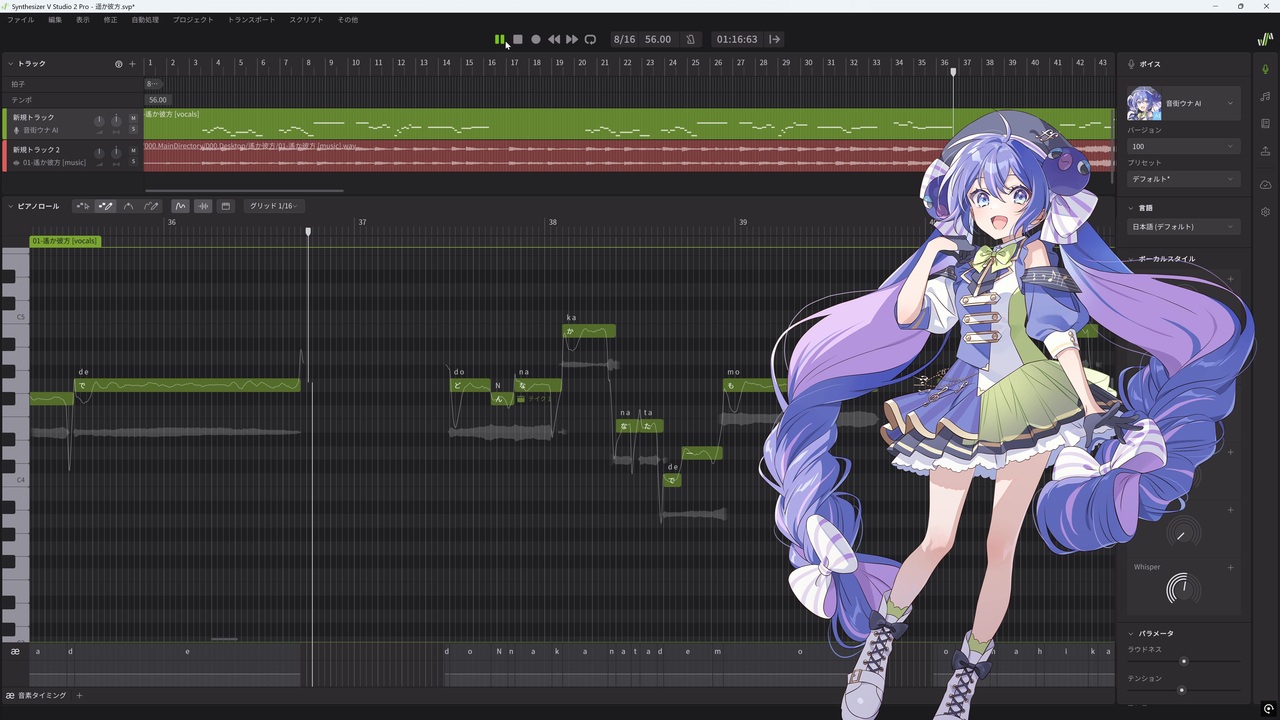
Task: Open the トランスポート menu
Action: [251, 20]
